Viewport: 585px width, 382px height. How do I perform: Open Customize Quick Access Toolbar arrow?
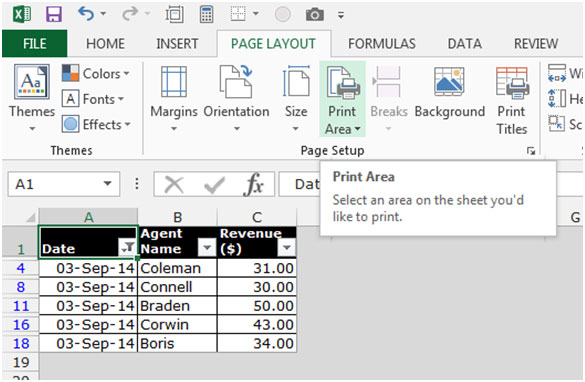[341, 15]
